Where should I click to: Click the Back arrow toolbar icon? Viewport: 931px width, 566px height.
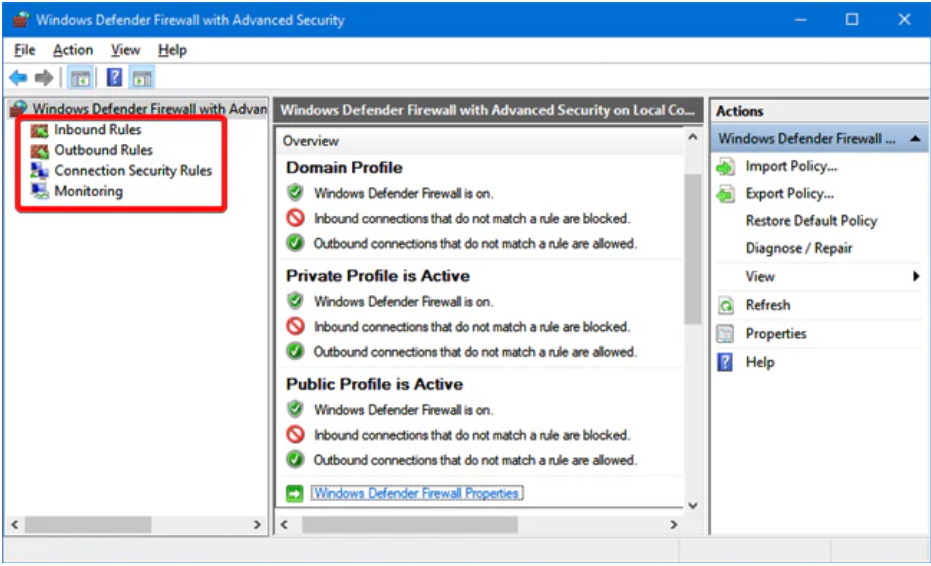click(18, 77)
